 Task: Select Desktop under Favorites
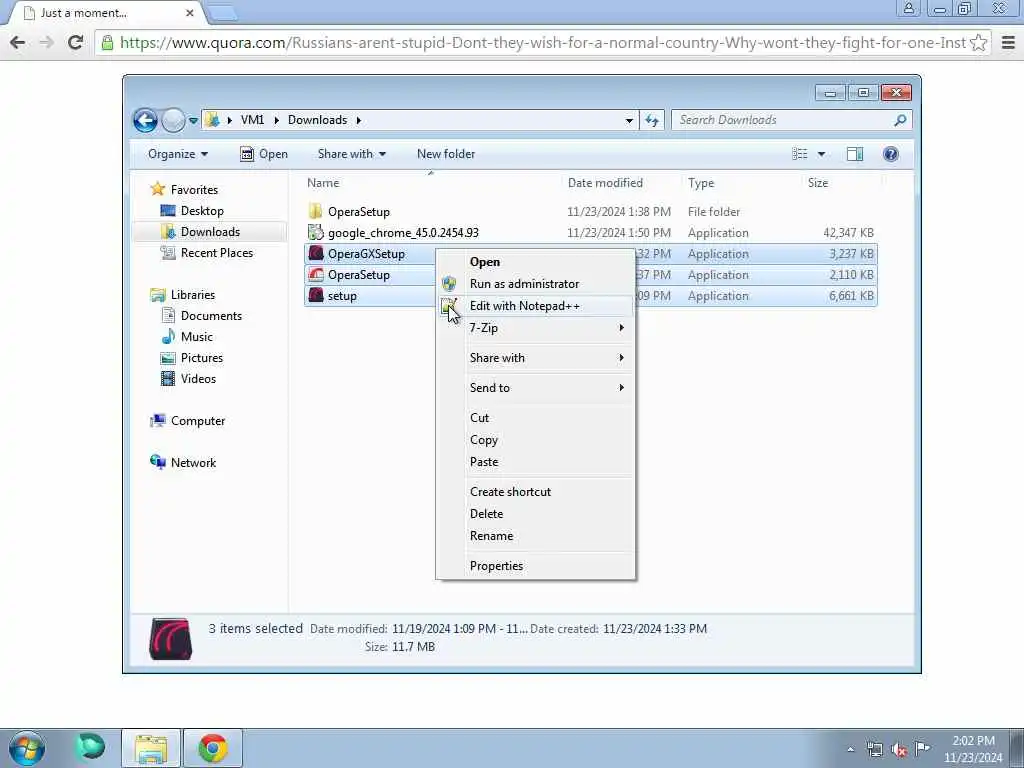coord(202,211)
